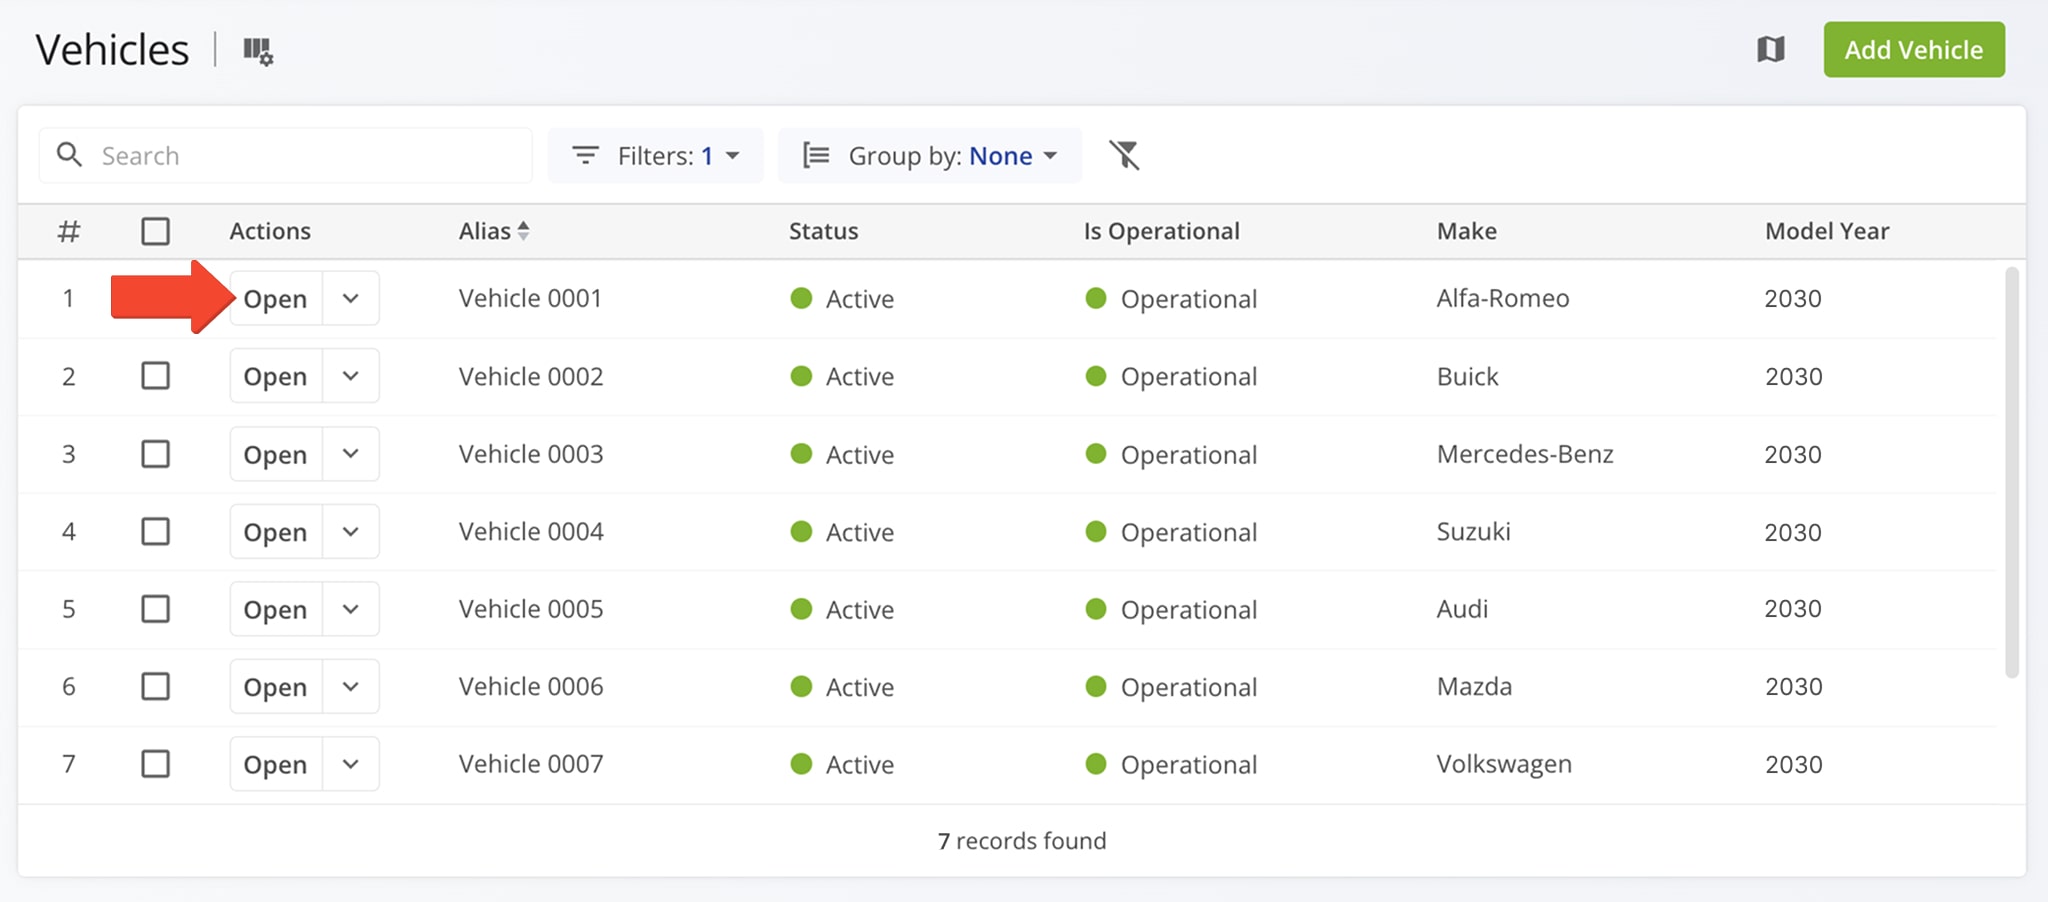Viewport: 2048px width, 902px height.
Task: Click the Audi make cell
Action: coord(1462,609)
